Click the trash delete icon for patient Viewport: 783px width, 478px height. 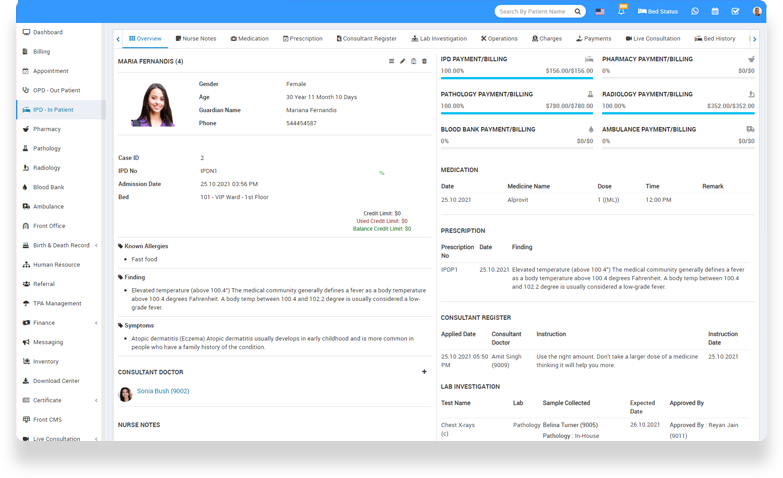(x=424, y=61)
